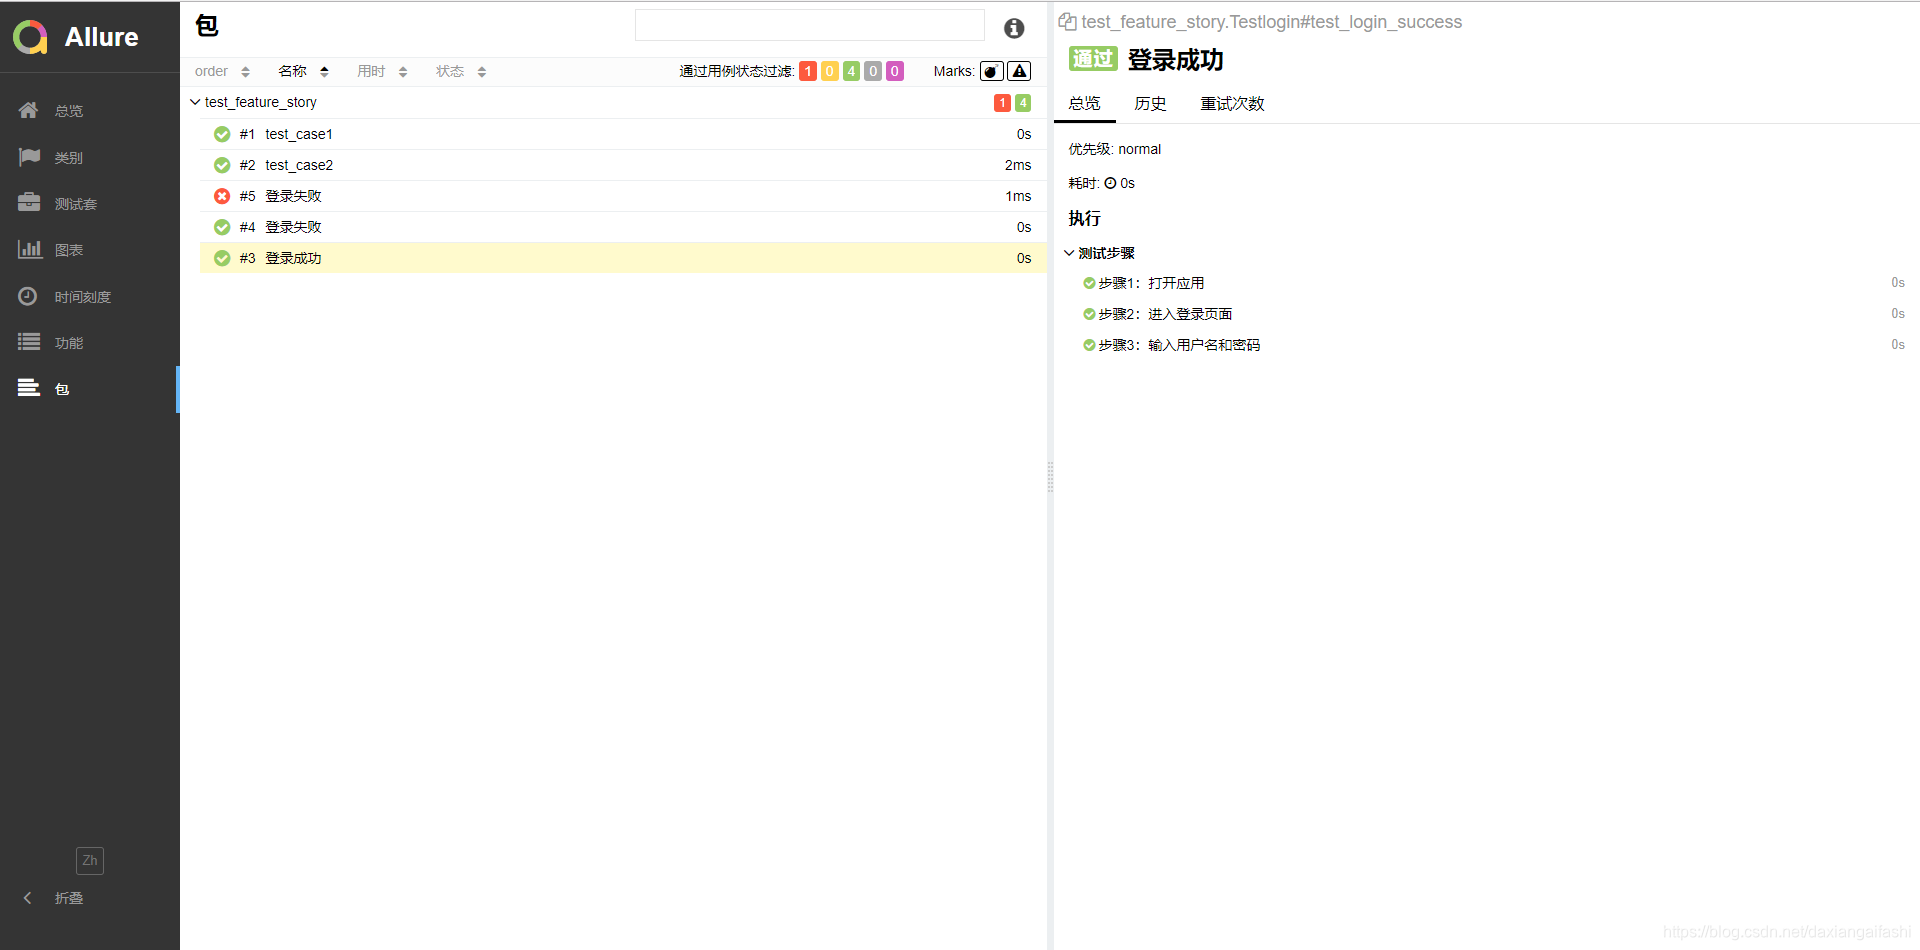Open failed test #5 登录失败

623,196
